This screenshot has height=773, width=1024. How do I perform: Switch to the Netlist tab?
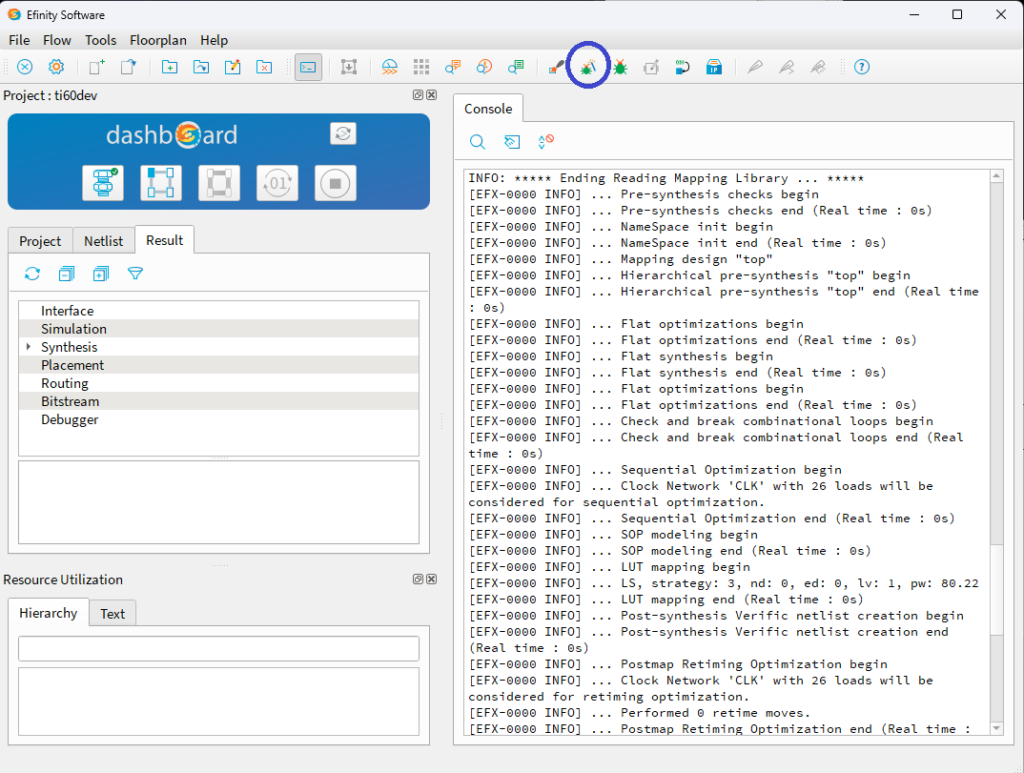click(103, 241)
